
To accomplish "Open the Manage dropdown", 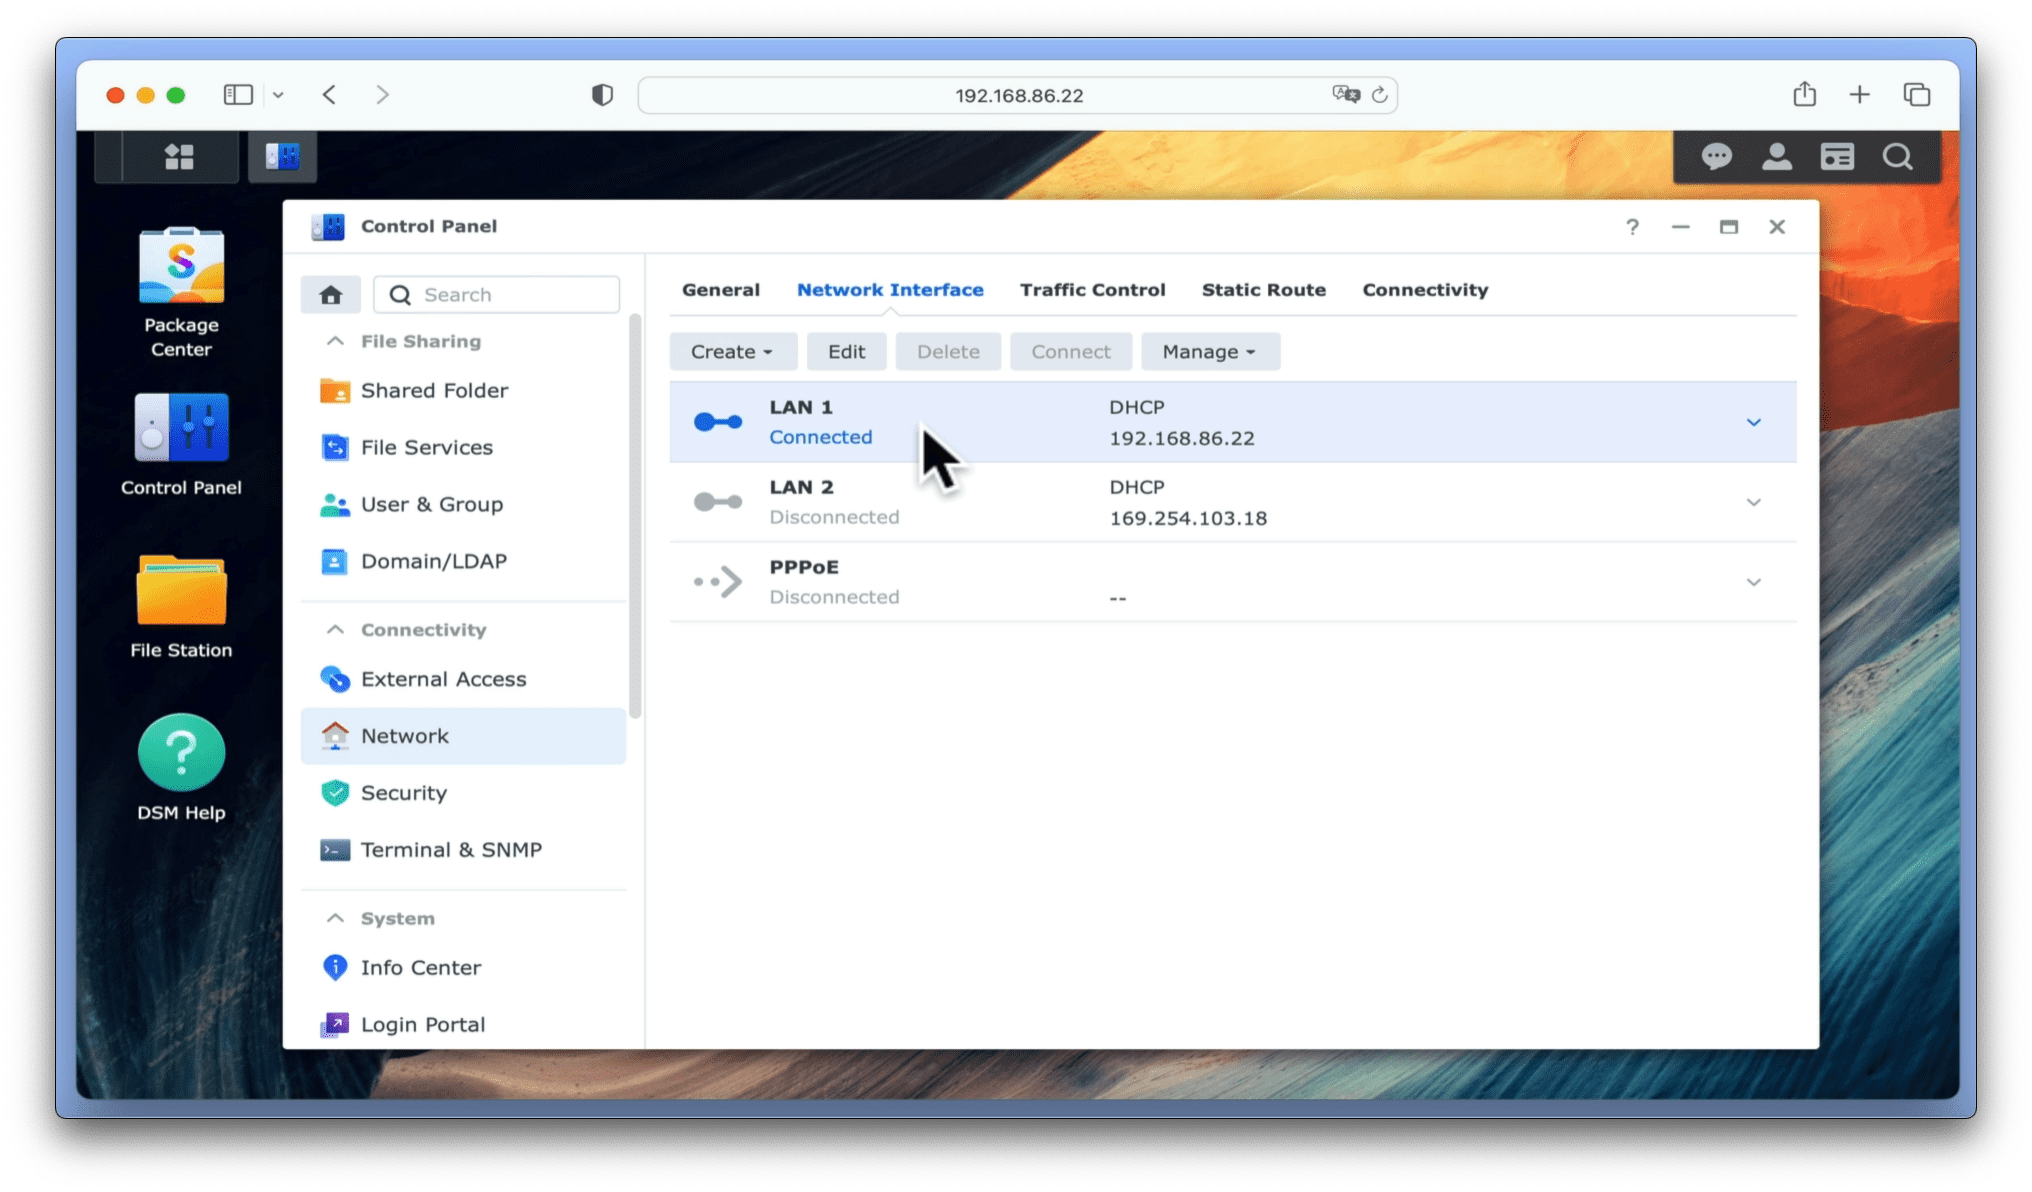I will point(1210,352).
